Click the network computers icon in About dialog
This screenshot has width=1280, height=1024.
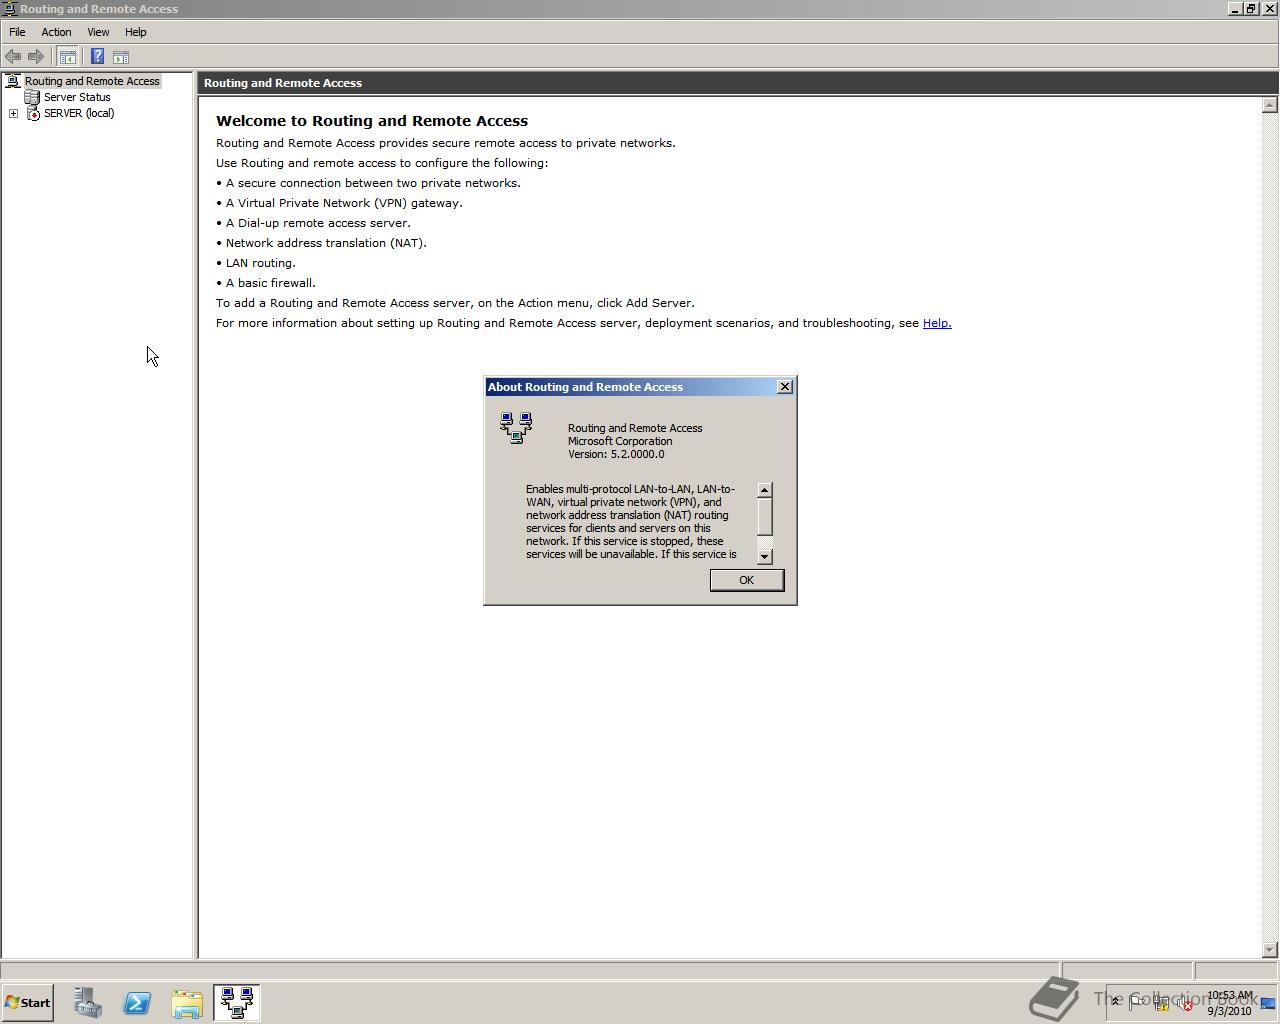517,428
